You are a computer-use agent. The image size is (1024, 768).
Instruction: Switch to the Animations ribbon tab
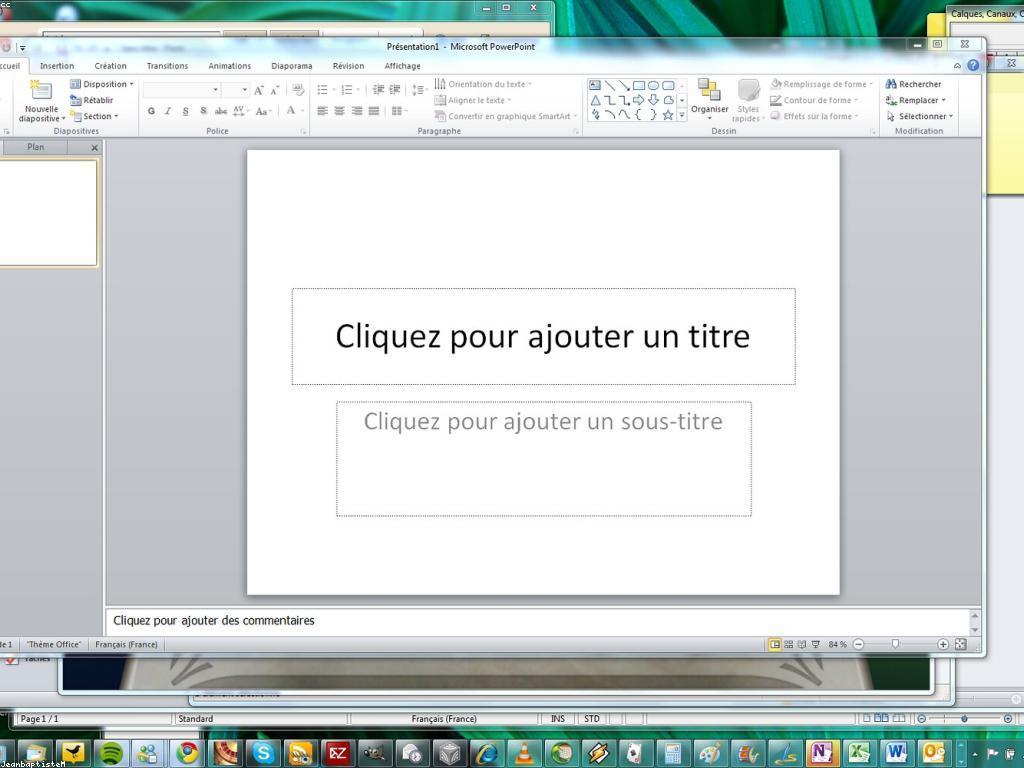tap(229, 66)
